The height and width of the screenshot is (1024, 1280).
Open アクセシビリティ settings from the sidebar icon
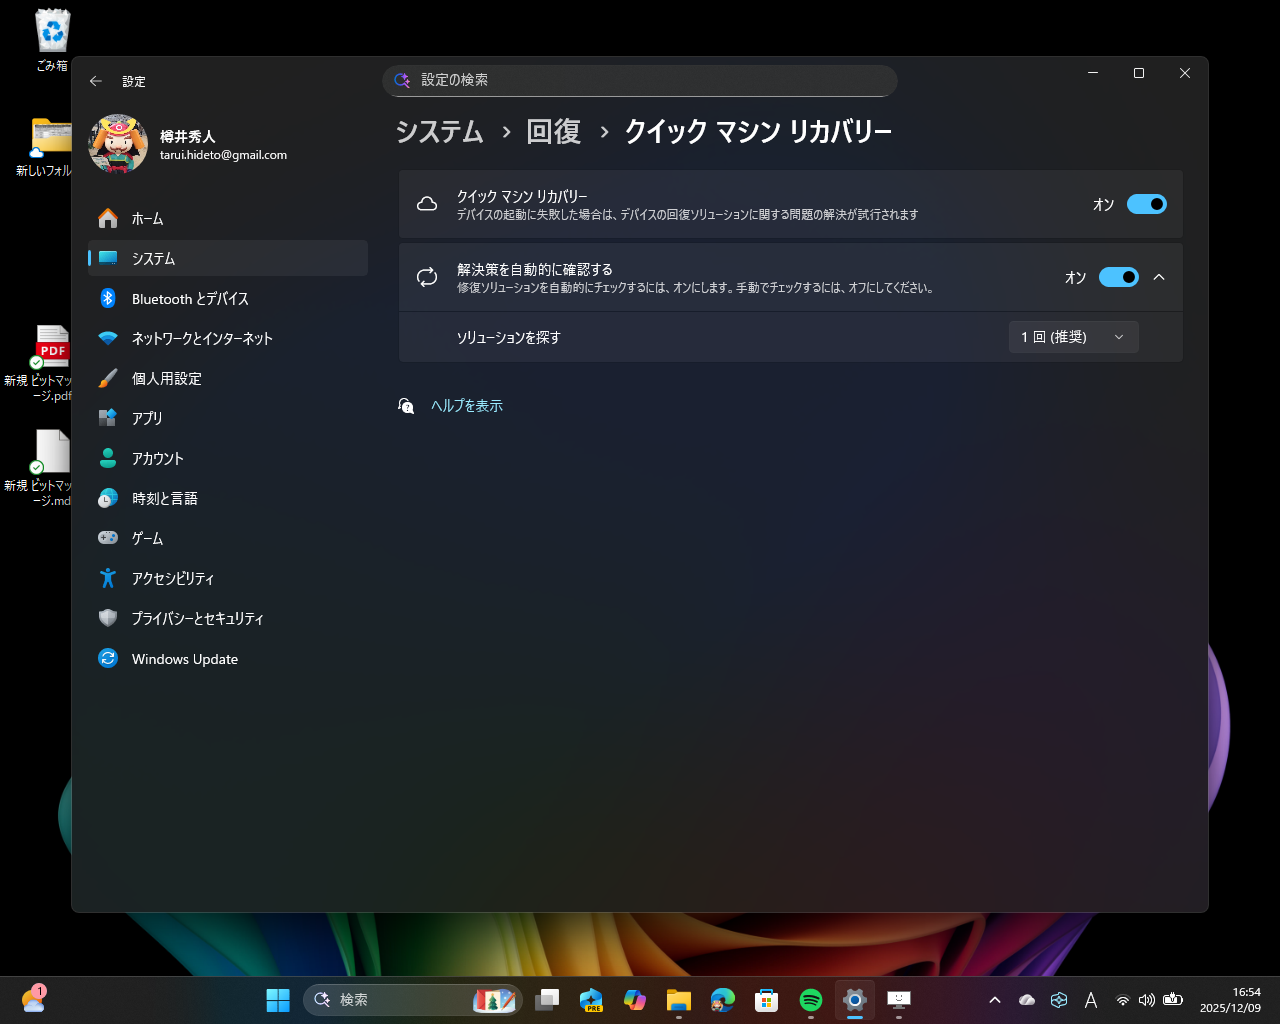(x=108, y=578)
